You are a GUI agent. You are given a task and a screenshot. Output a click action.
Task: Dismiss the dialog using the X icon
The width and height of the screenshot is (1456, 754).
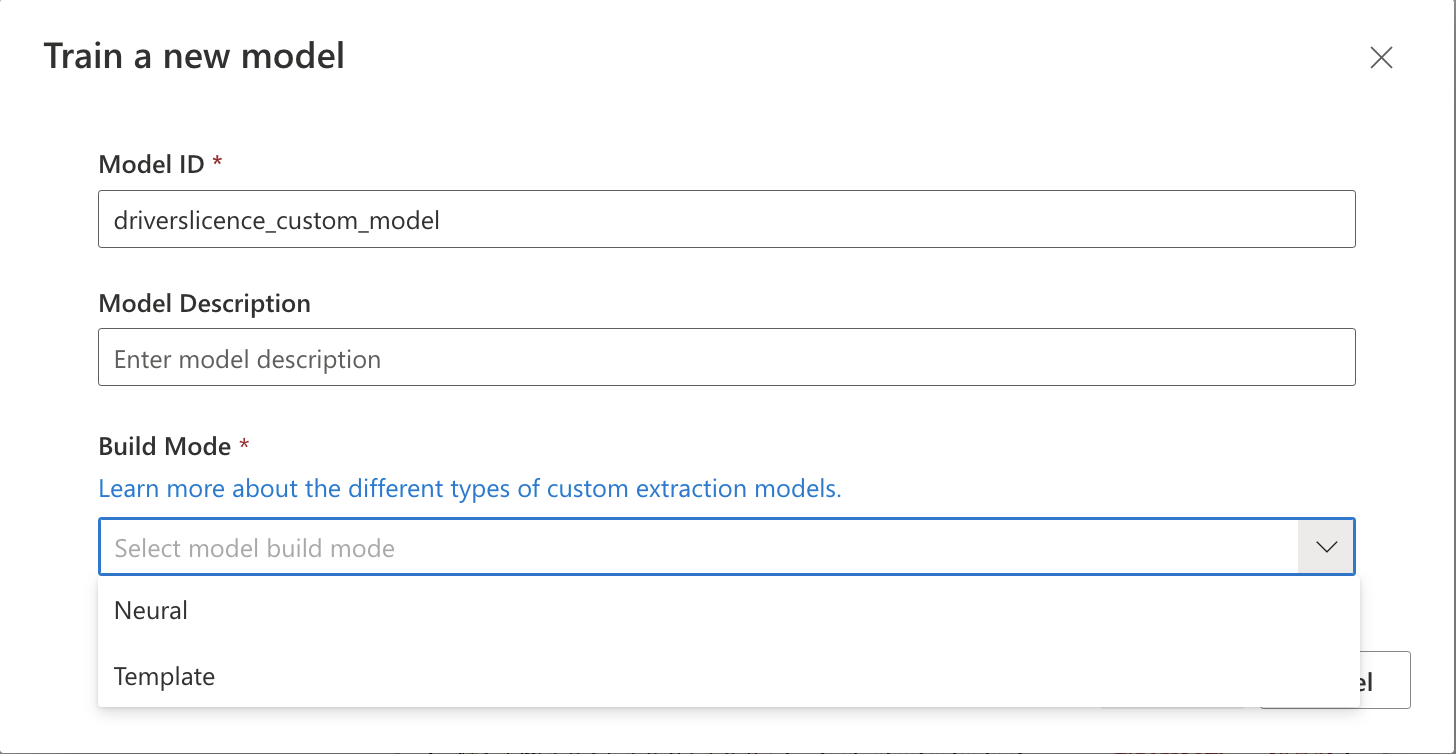click(x=1381, y=58)
